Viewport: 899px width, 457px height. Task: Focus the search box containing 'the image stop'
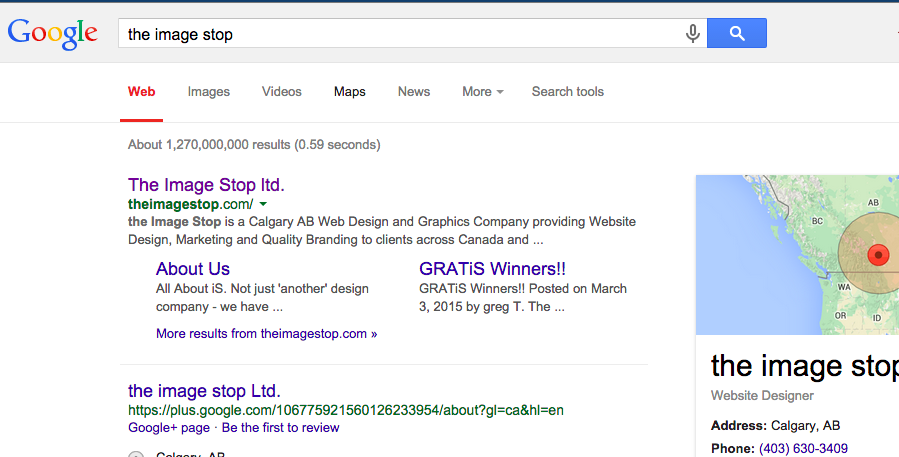click(413, 33)
